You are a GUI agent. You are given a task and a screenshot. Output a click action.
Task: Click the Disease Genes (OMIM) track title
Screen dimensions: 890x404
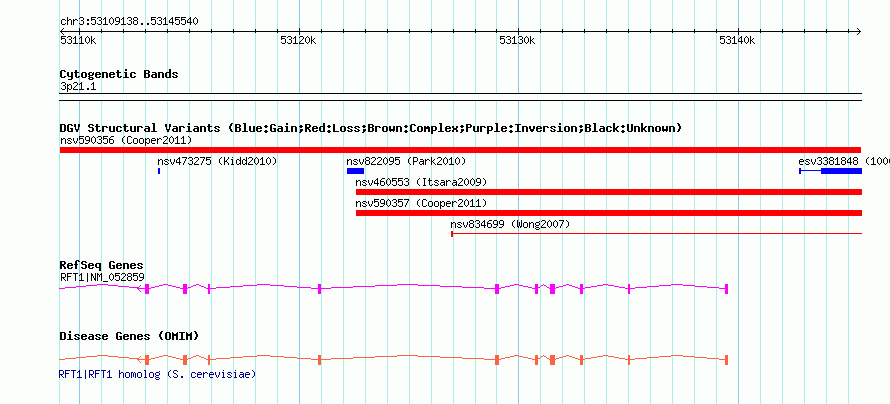click(x=129, y=336)
